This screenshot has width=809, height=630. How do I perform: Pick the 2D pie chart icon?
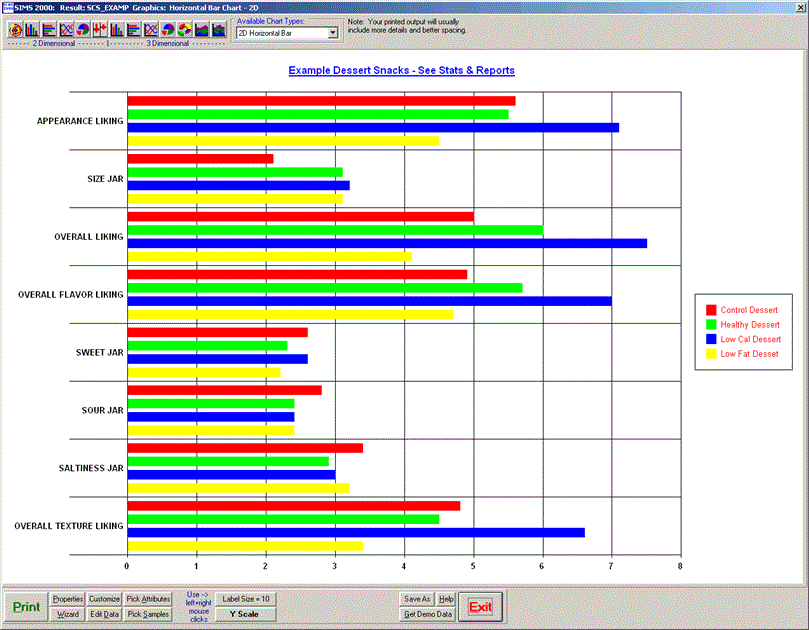coord(83,30)
